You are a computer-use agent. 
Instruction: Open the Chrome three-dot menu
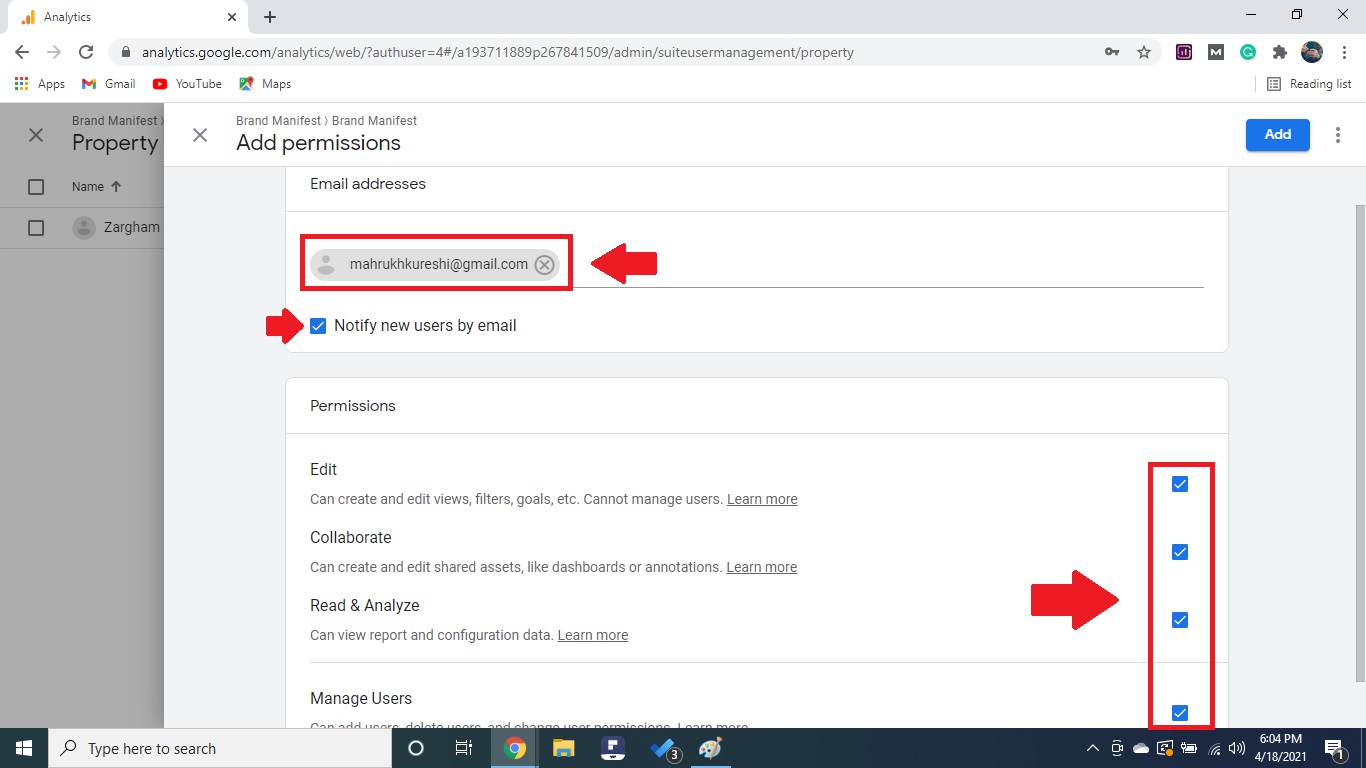click(1344, 52)
